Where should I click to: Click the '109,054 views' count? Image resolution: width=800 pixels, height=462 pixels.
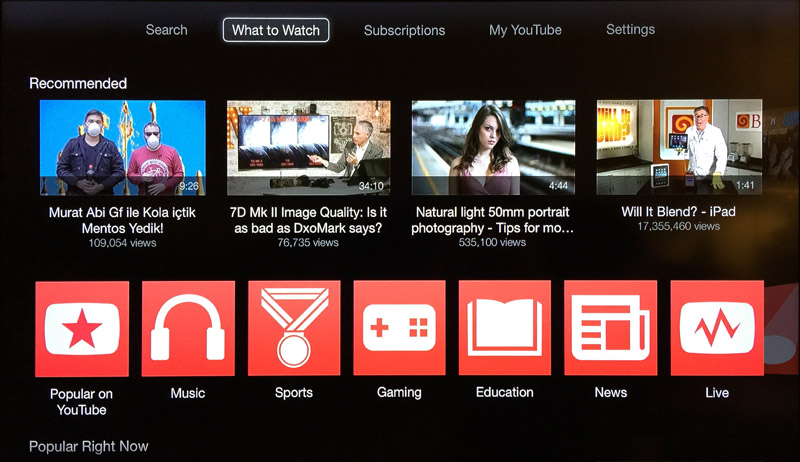pos(122,243)
